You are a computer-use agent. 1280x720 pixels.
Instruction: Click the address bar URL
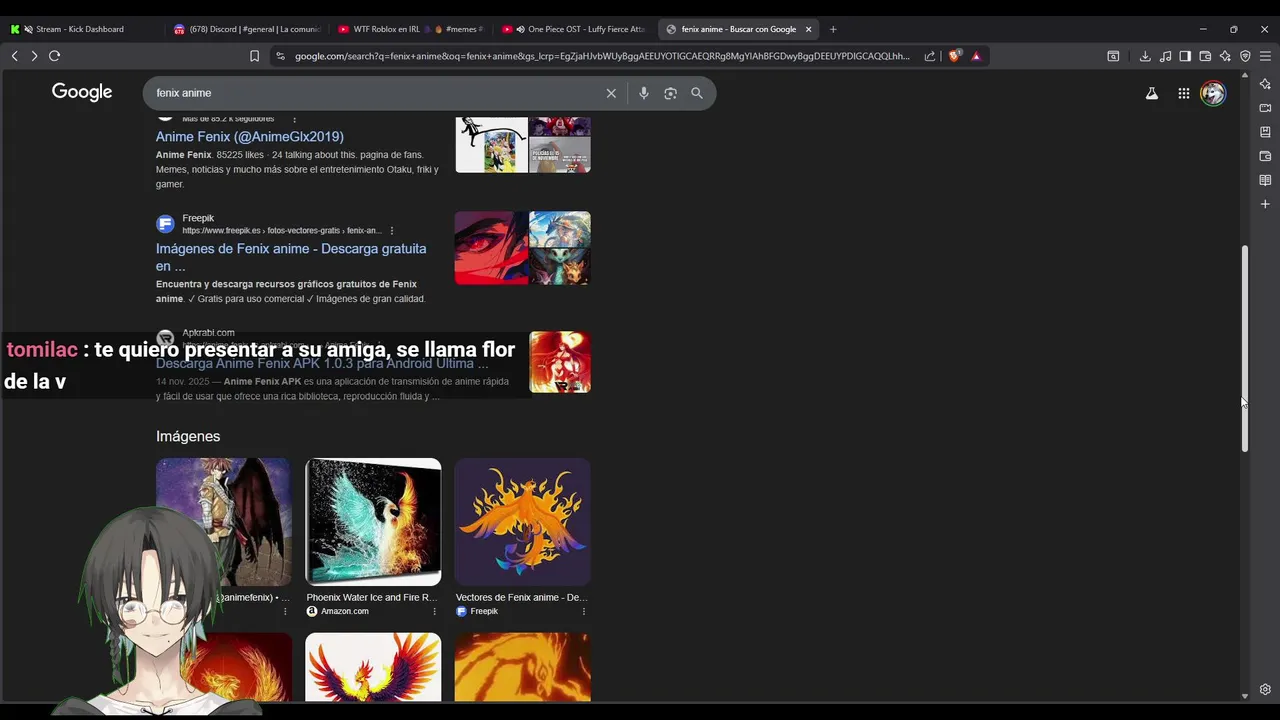click(x=602, y=56)
